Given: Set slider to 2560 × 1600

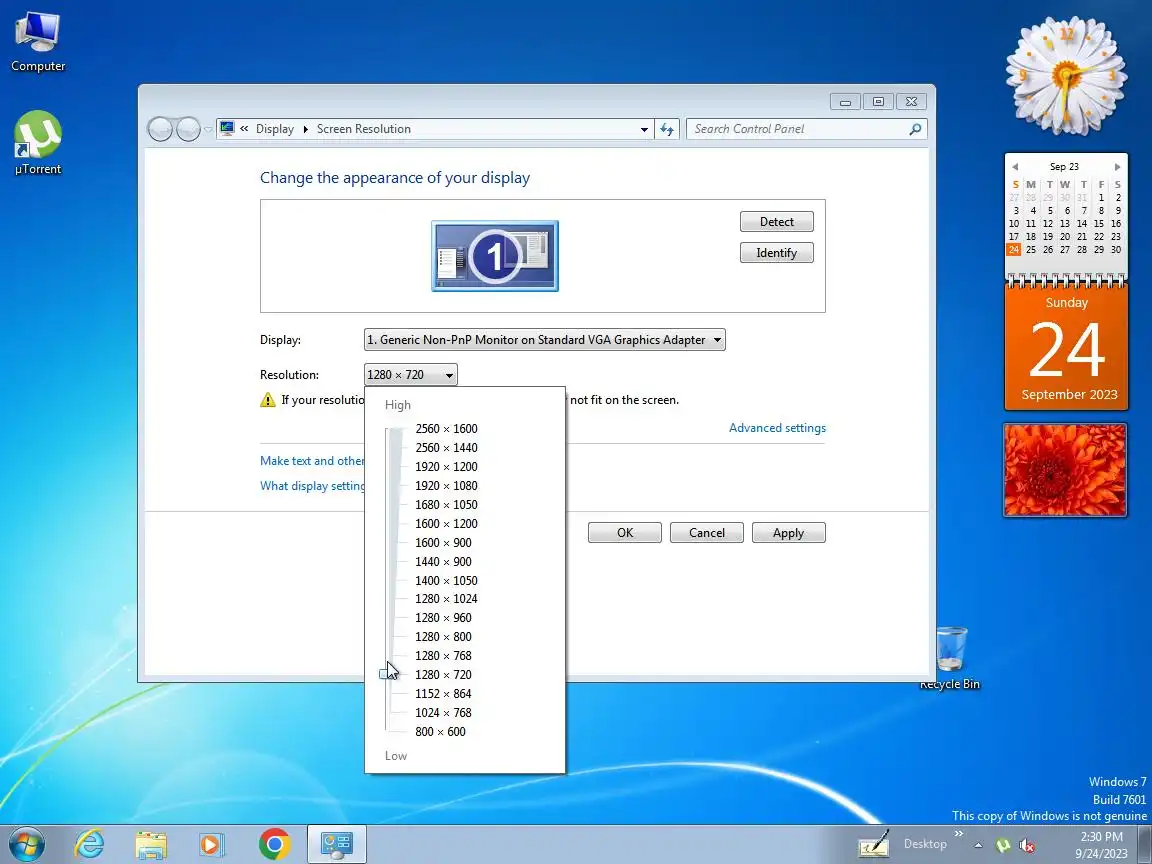Looking at the screenshot, I should point(446,428).
